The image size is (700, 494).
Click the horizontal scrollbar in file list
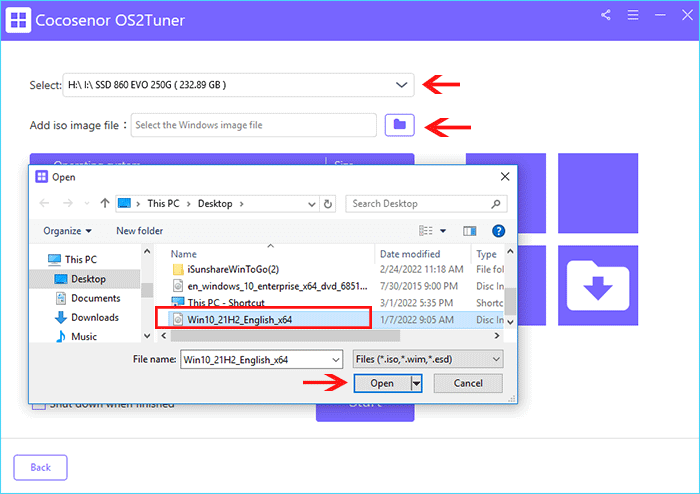point(286,336)
